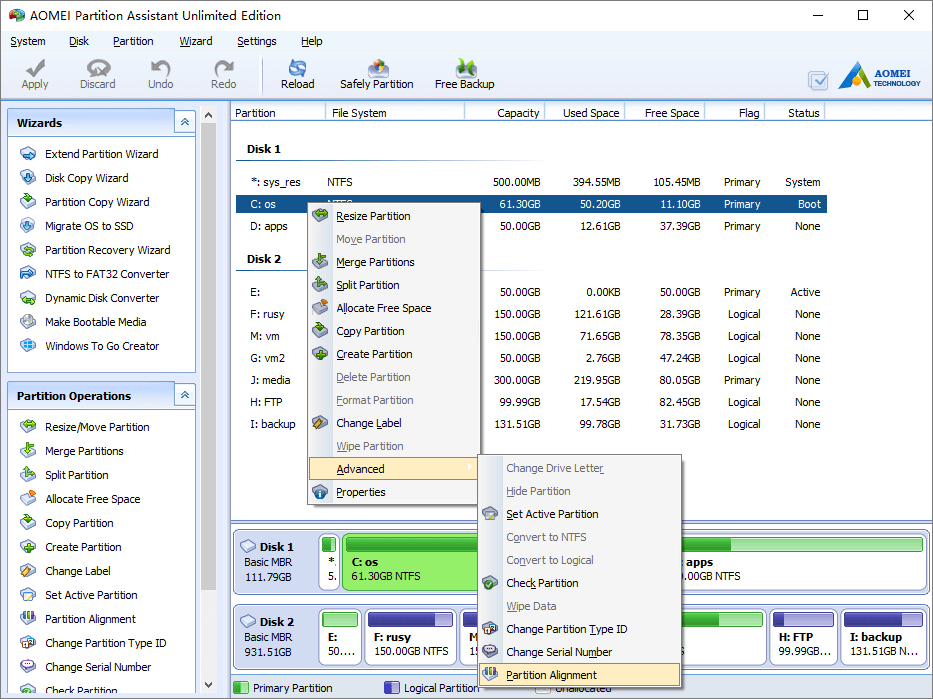The width and height of the screenshot is (933, 699).
Task: Open Dynamic Disk Converter icon
Action: [x=28, y=297]
